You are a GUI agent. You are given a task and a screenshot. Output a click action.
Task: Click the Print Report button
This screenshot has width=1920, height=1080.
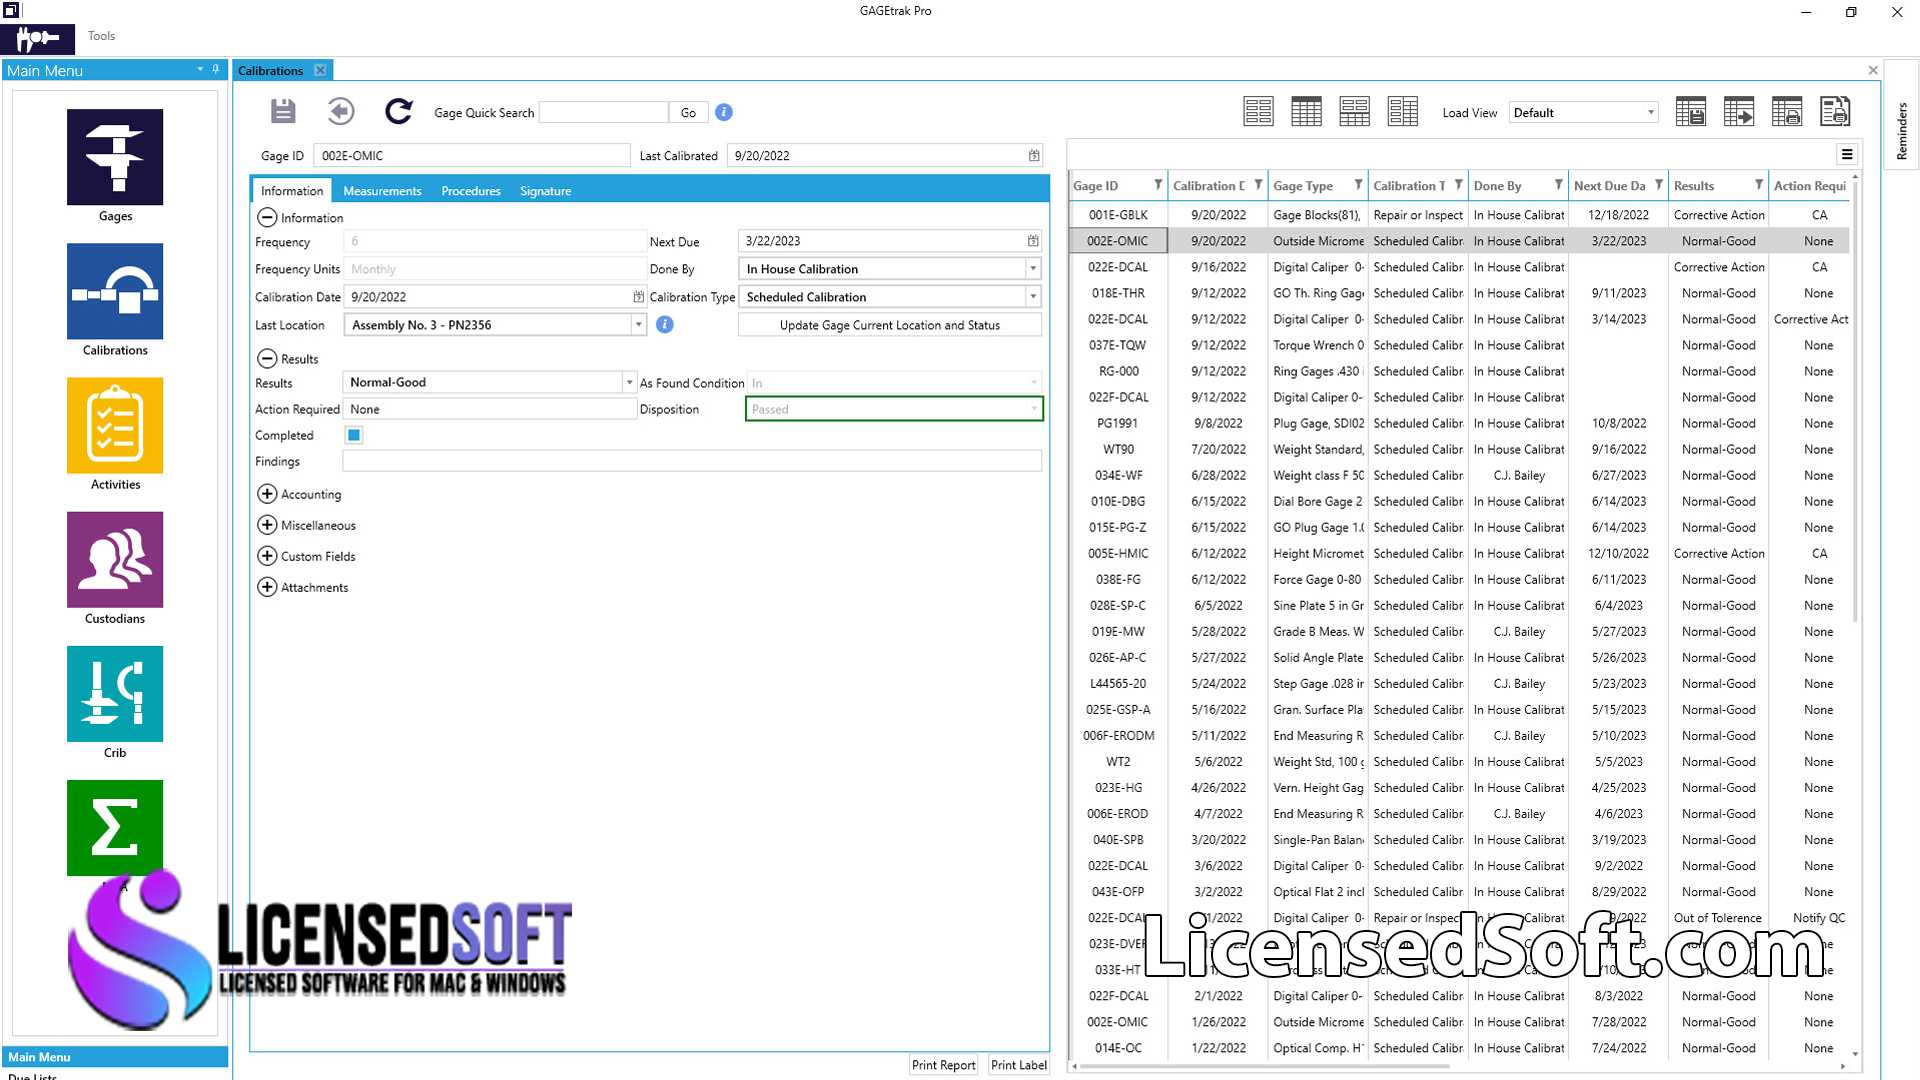pos(943,1065)
